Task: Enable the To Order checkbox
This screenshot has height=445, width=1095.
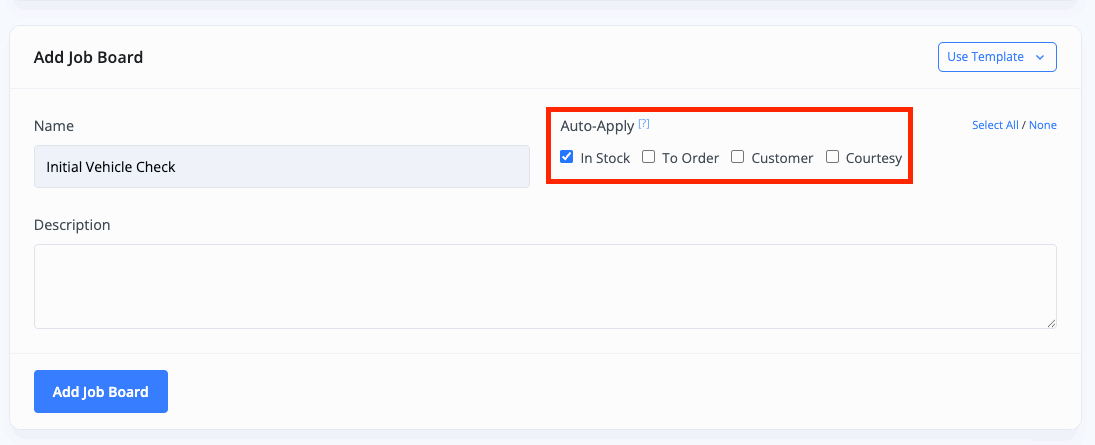Action: (x=648, y=157)
